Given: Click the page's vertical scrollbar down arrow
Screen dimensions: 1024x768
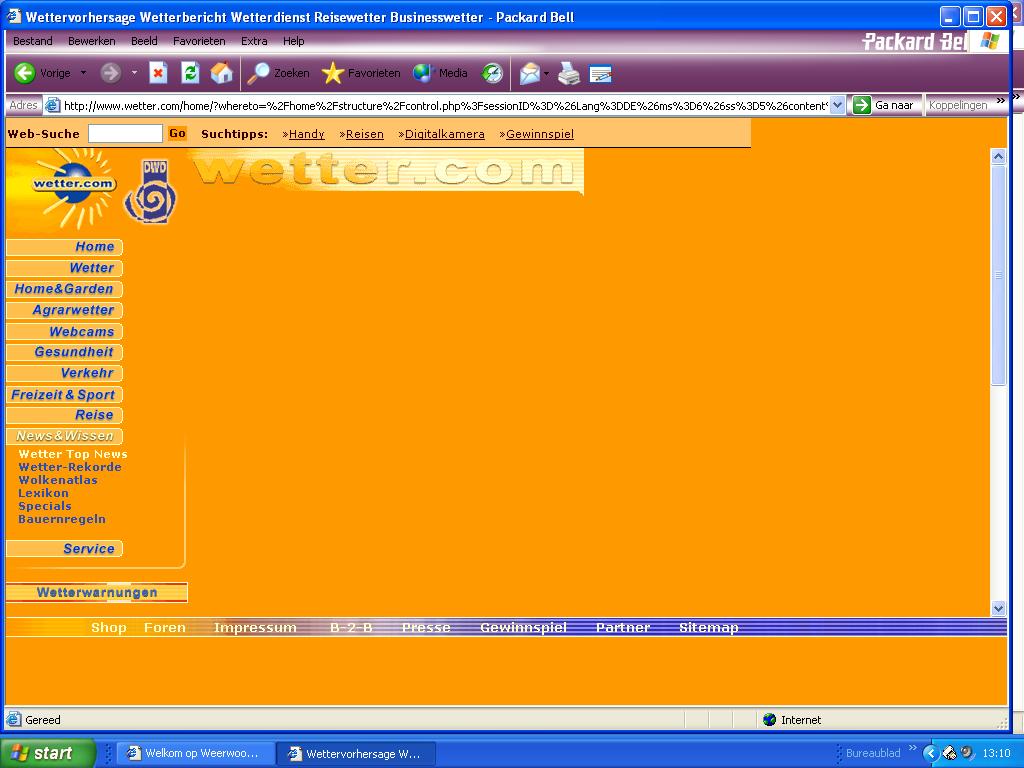Looking at the screenshot, I should coord(998,608).
